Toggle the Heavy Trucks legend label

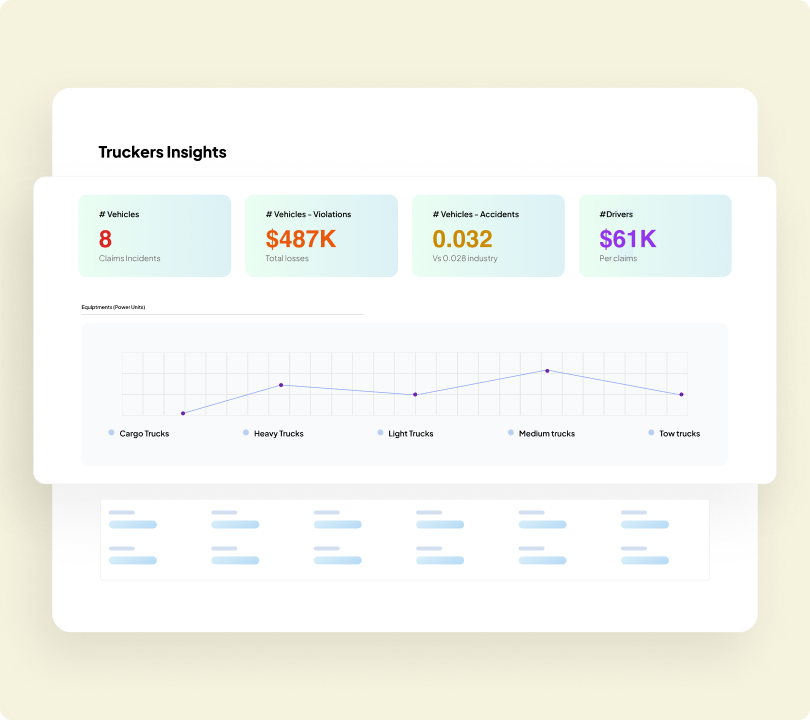[x=279, y=434]
